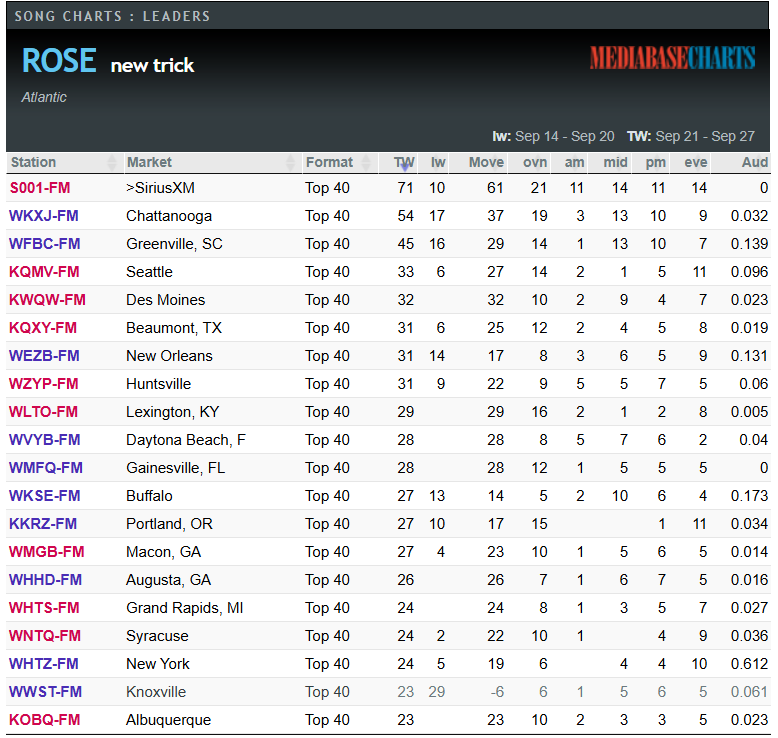Viewport: 778px width, 738px height.
Task: Open the KQMV-FM station link
Action: tap(44, 272)
